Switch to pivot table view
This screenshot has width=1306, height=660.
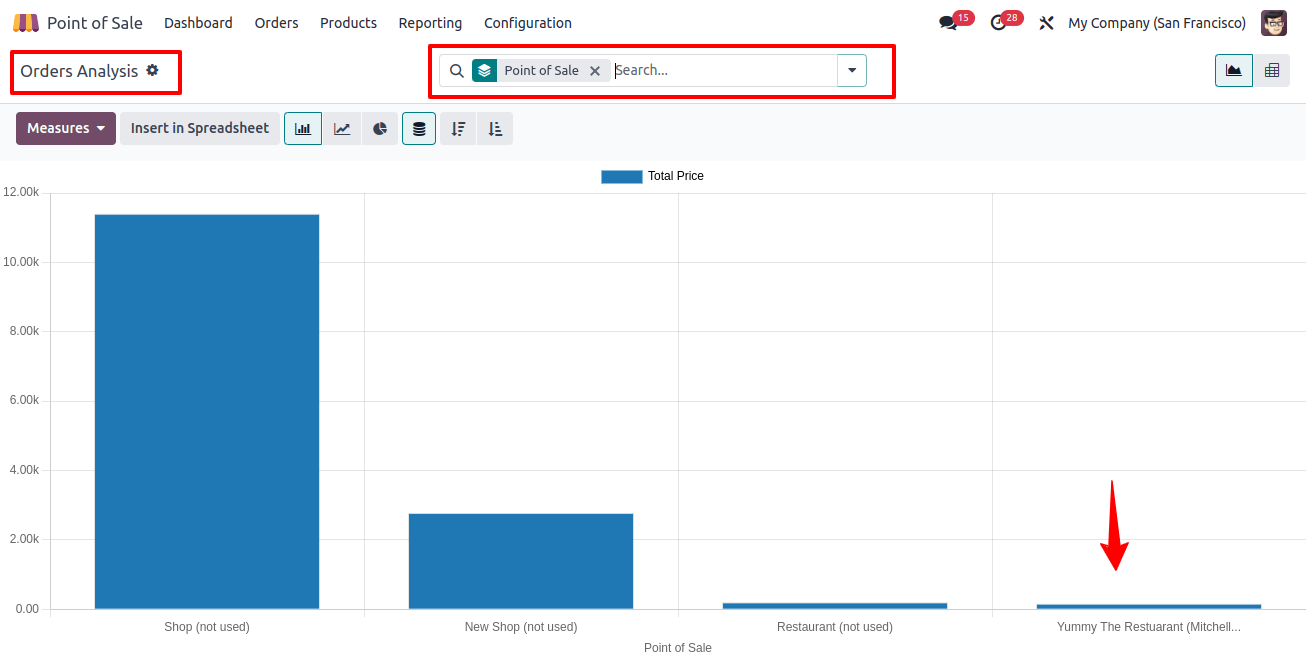click(1272, 70)
